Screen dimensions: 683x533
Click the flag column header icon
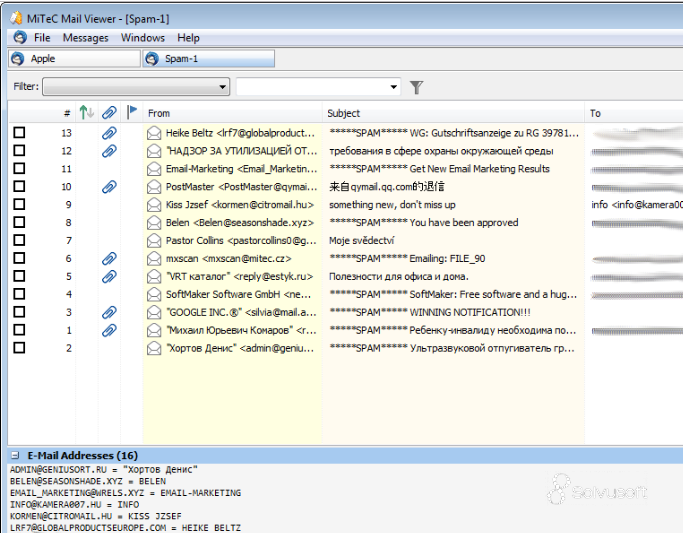point(132,112)
